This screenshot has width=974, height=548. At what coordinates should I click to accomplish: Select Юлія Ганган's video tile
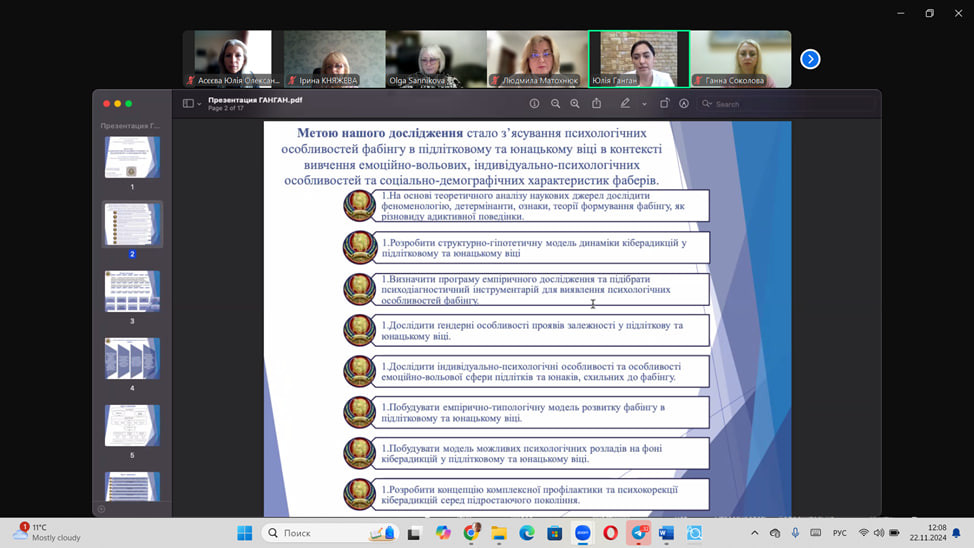click(639, 59)
